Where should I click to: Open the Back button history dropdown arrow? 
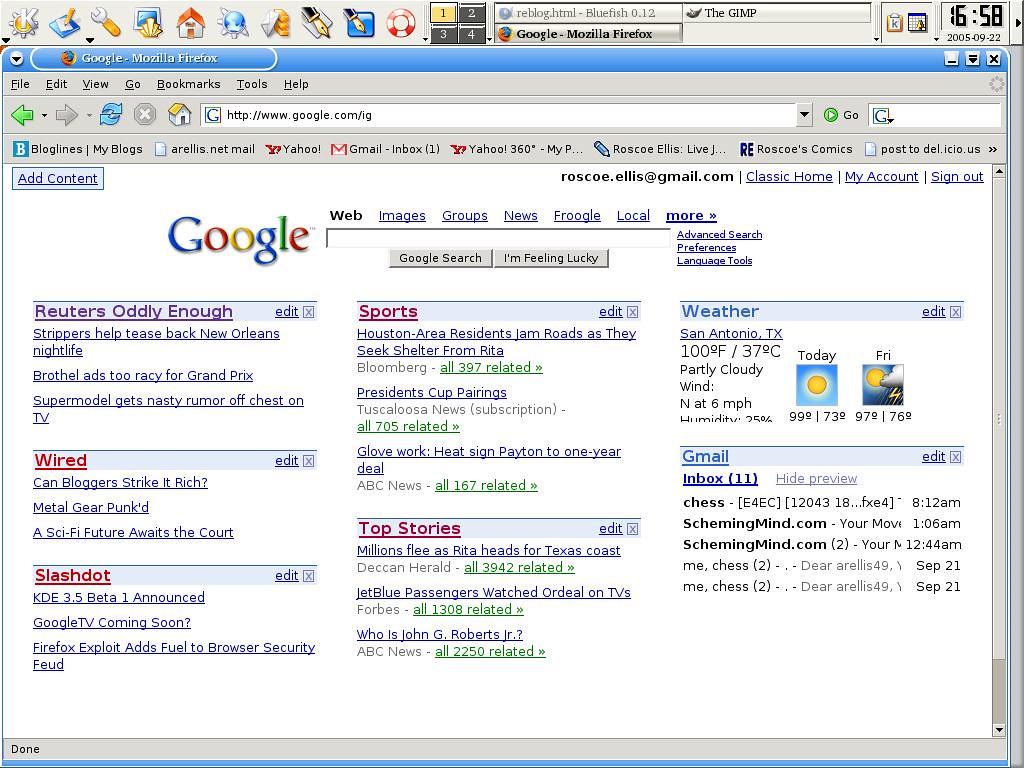43,115
